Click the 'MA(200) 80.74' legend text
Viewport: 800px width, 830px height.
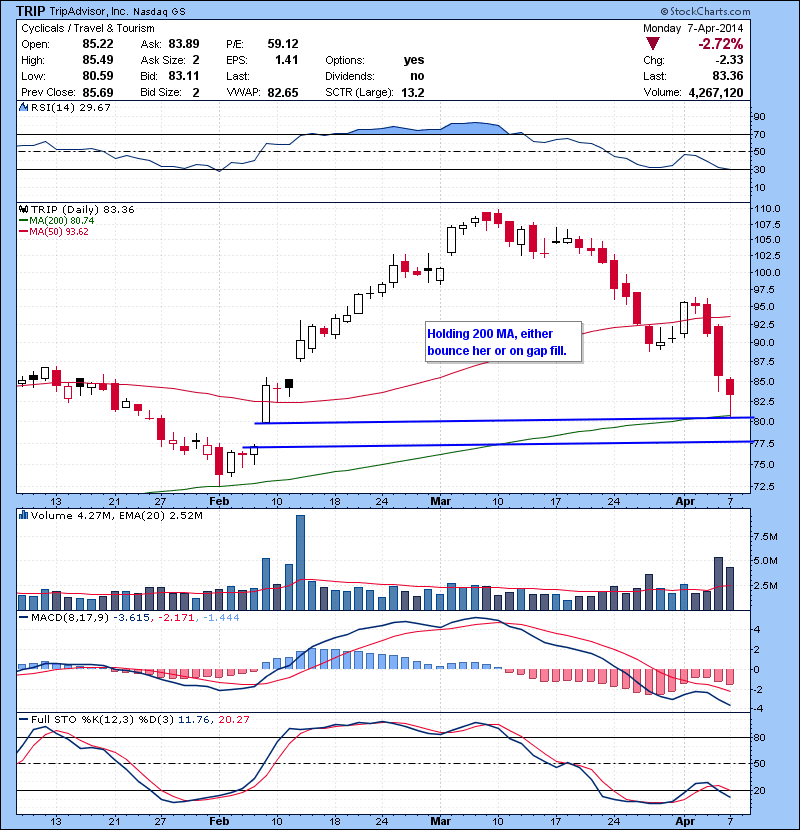(61, 220)
